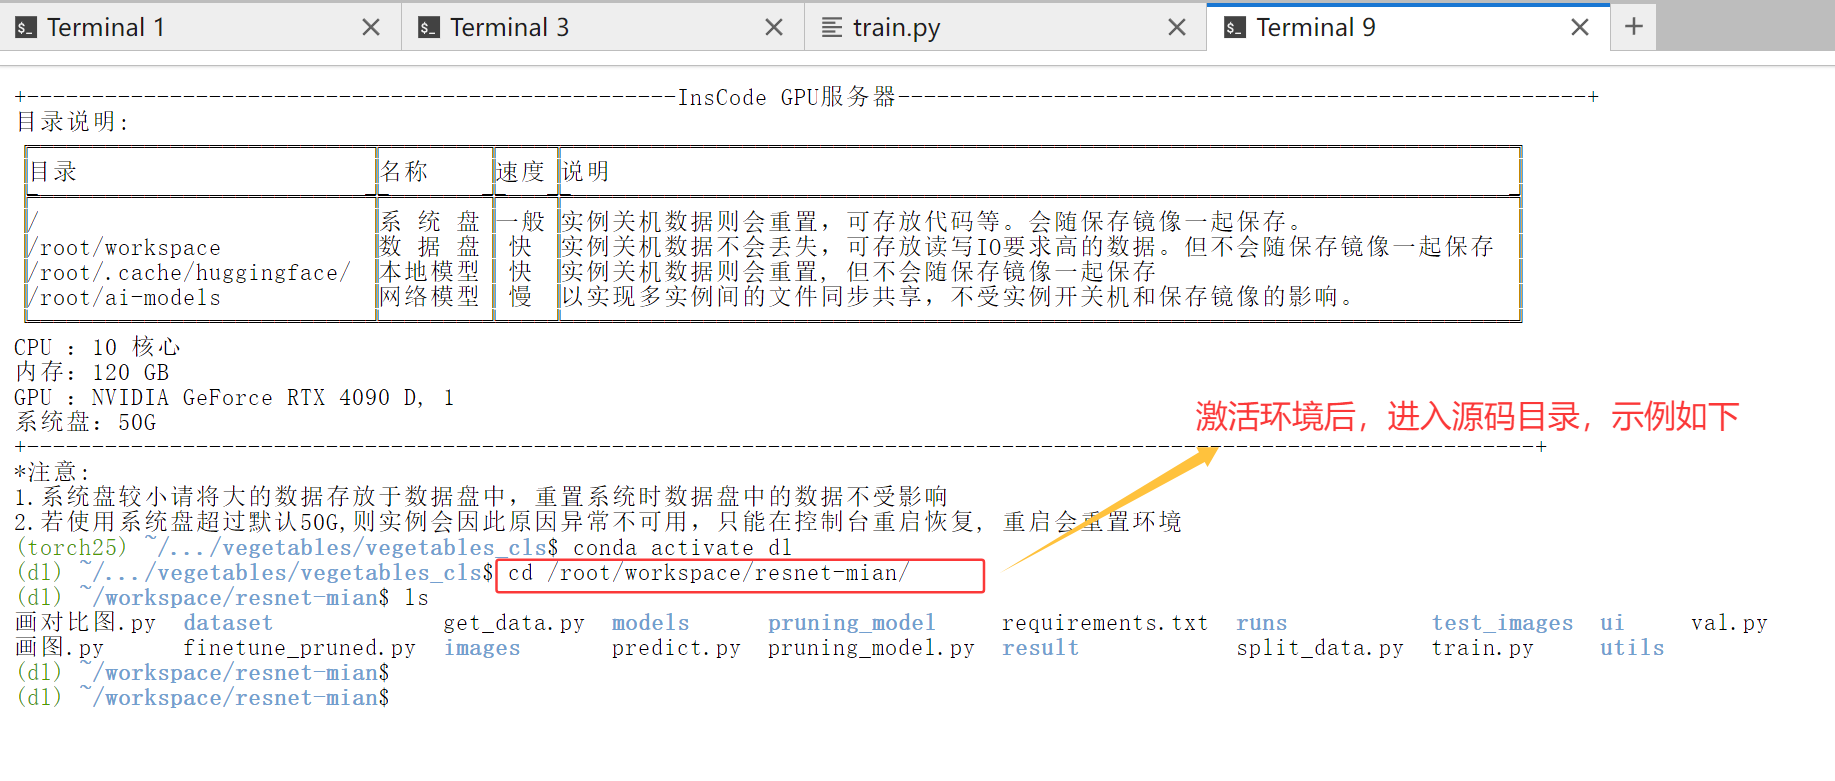1835x781 pixels.
Task: Click 'train.py' in the ls output
Action: (1483, 648)
